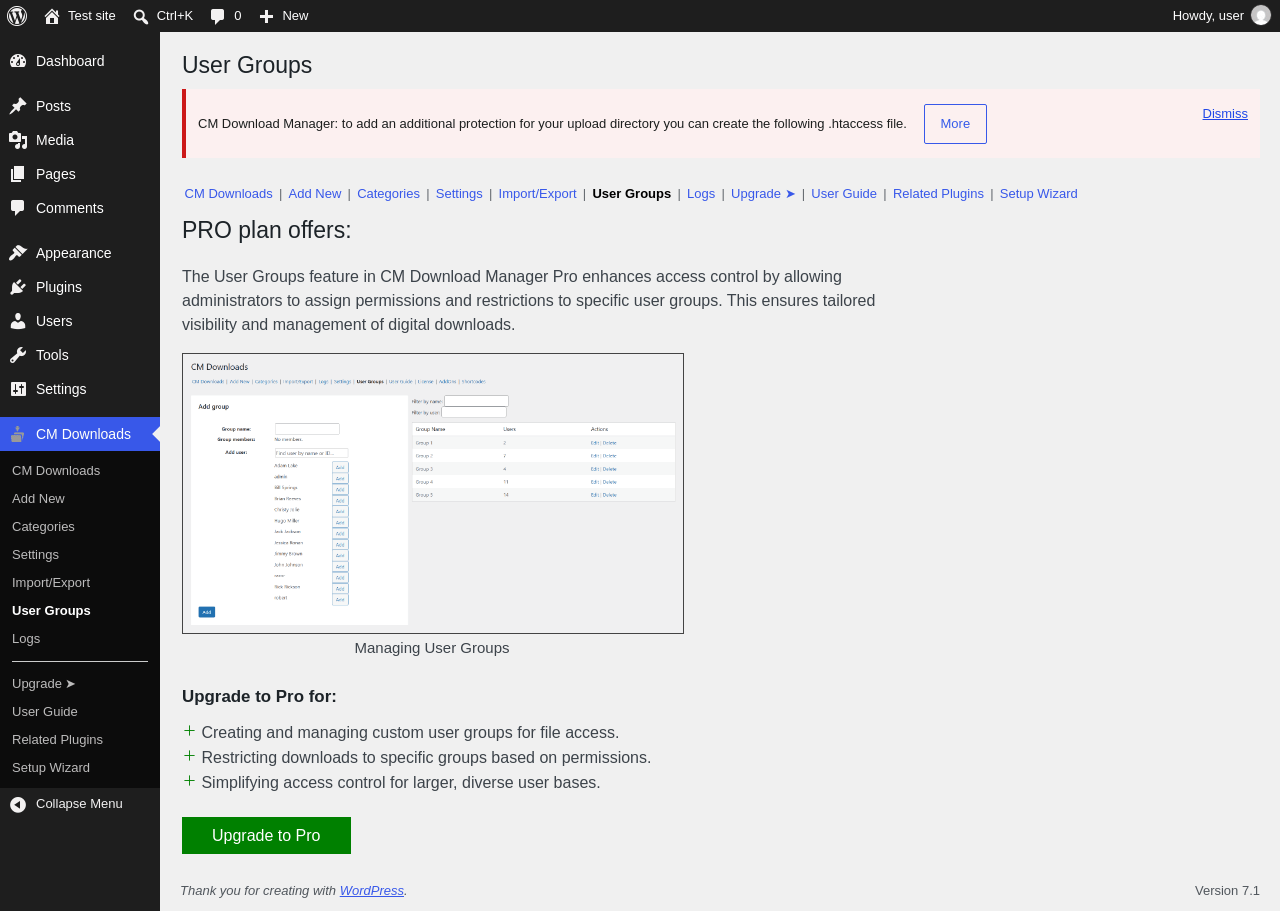Click the WordPress logo icon
Viewport: 1280px width, 911px height.
pos(17,16)
